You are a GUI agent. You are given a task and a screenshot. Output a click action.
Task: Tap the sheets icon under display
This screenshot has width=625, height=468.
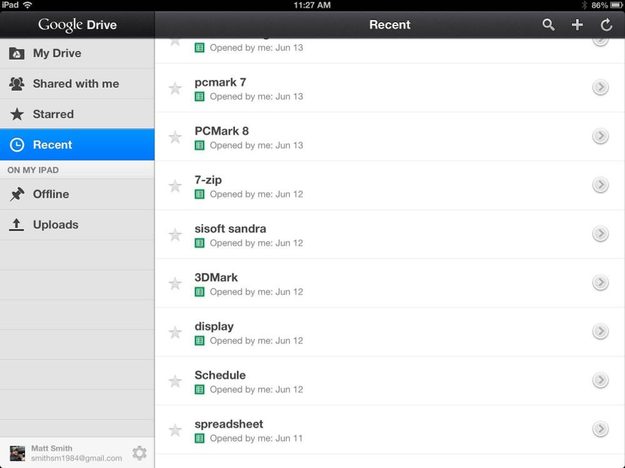pos(200,341)
